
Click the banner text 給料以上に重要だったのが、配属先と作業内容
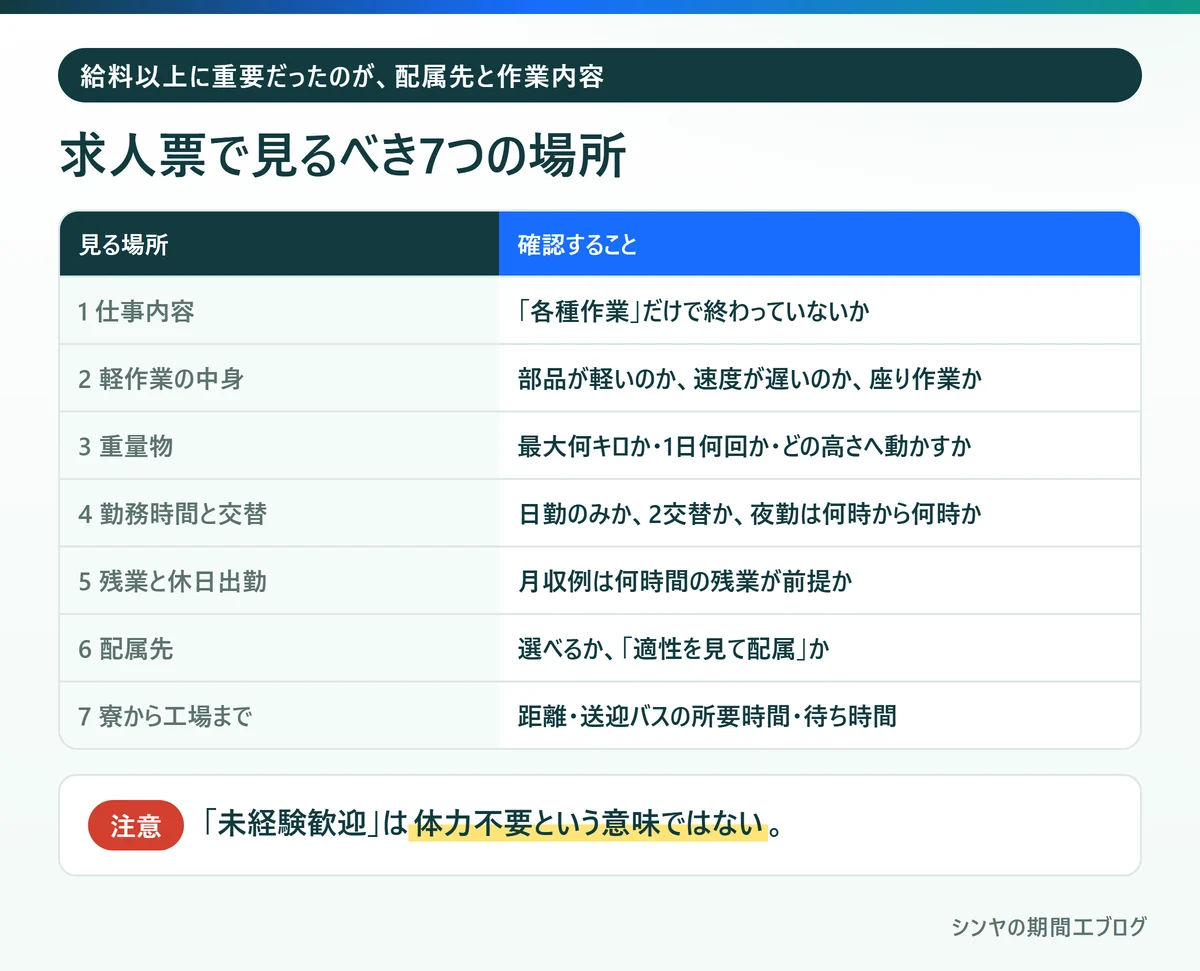(342, 76)
